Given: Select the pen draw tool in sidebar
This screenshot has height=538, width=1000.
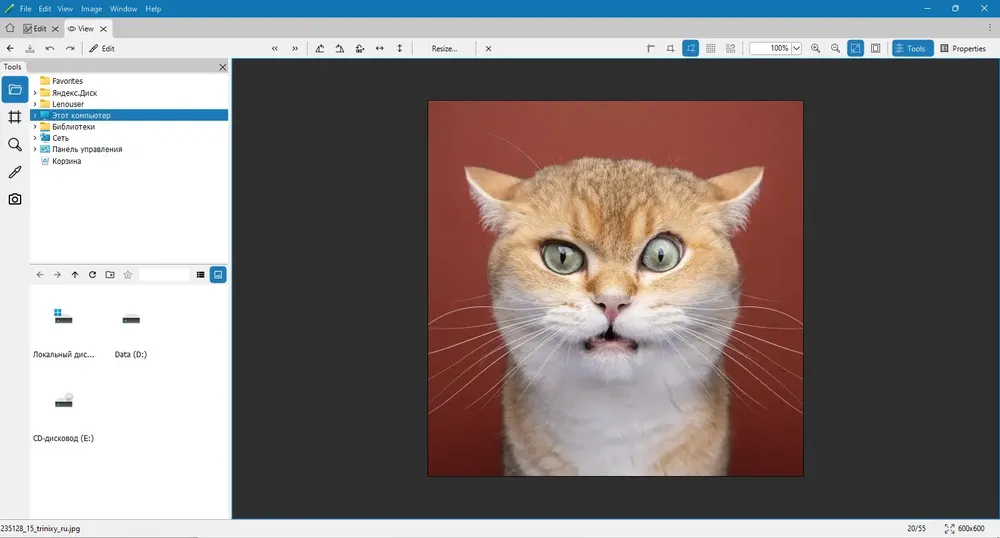Looking at the screenshot, I should coord(15,172).
